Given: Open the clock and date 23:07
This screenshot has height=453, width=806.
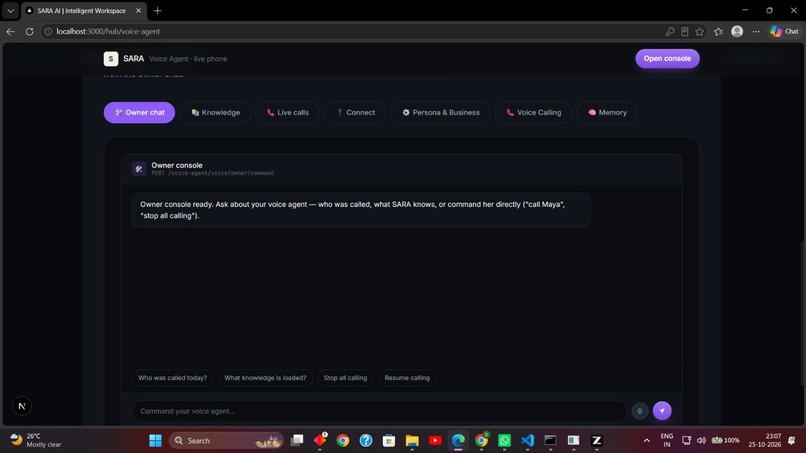Looking at the screenshot, I should click(x=764, y=440).
